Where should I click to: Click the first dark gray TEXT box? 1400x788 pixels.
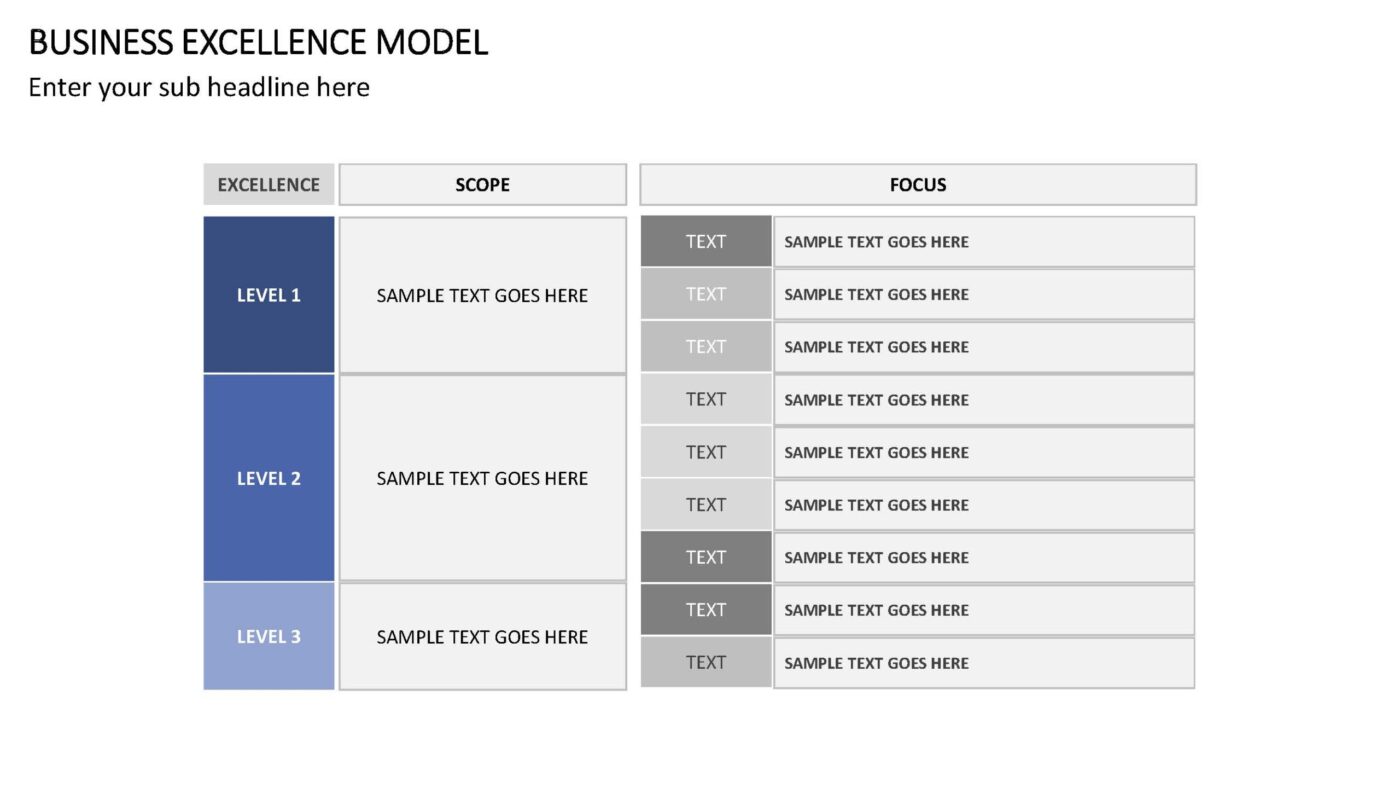pyautogui.click(x=706, y=241)
